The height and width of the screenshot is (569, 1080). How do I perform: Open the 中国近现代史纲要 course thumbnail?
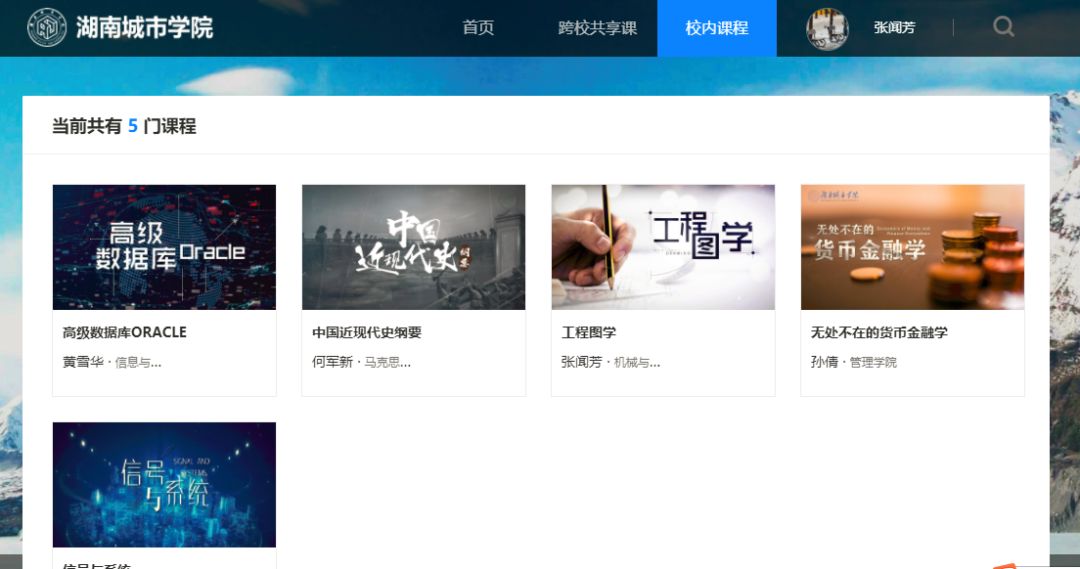tap(413, 247)
